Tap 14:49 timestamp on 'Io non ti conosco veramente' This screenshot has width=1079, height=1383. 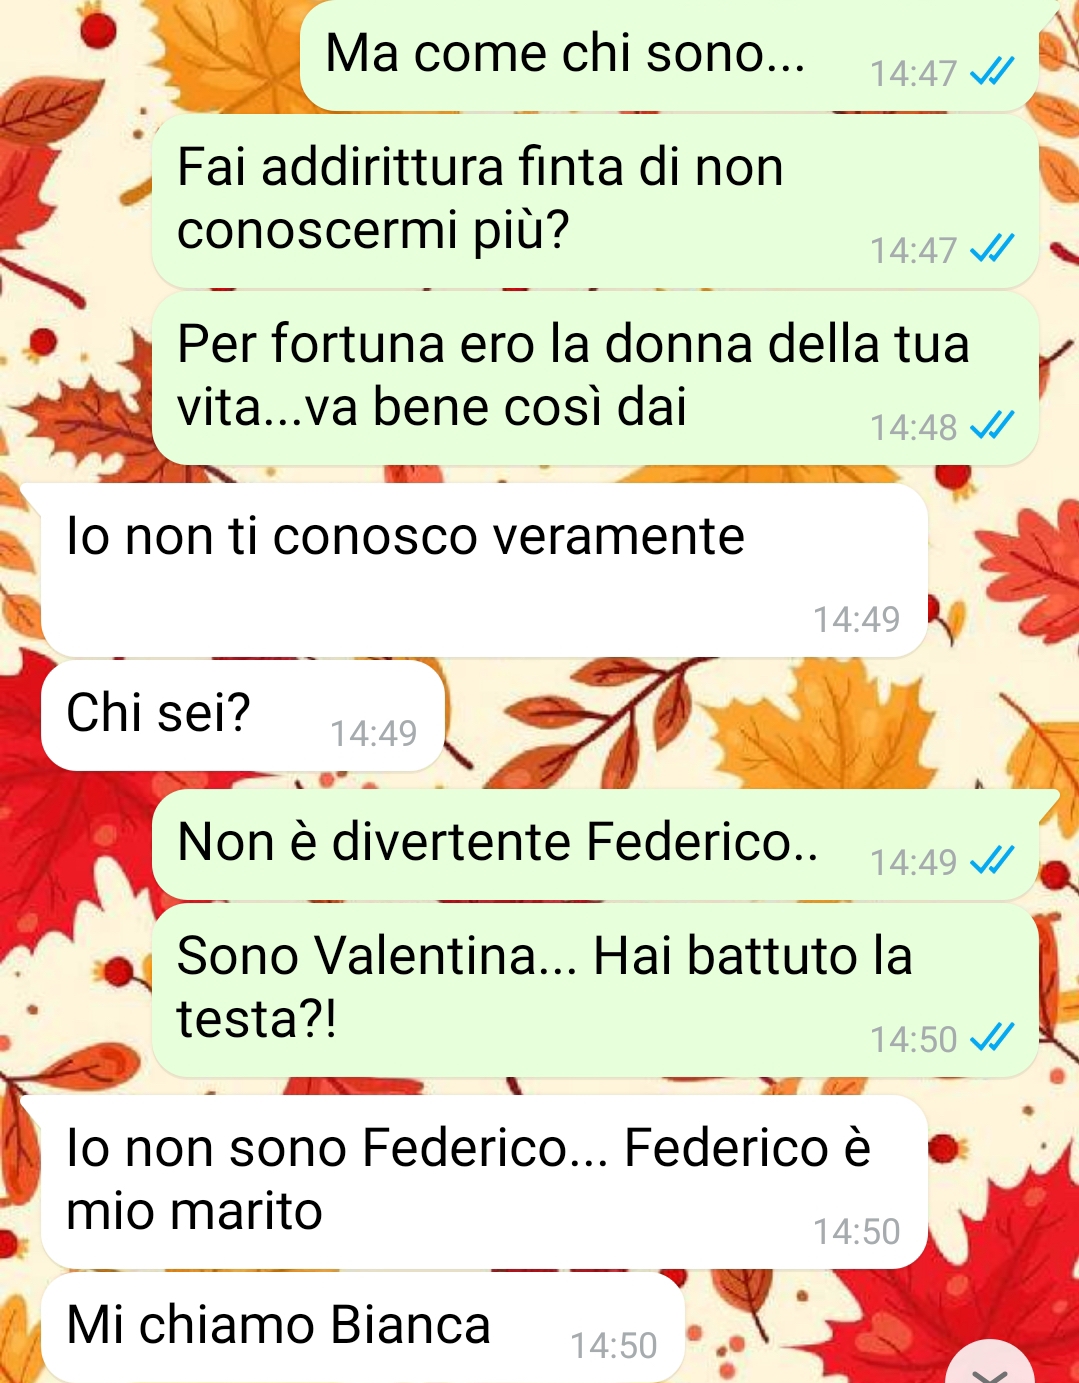pos(856,620)
